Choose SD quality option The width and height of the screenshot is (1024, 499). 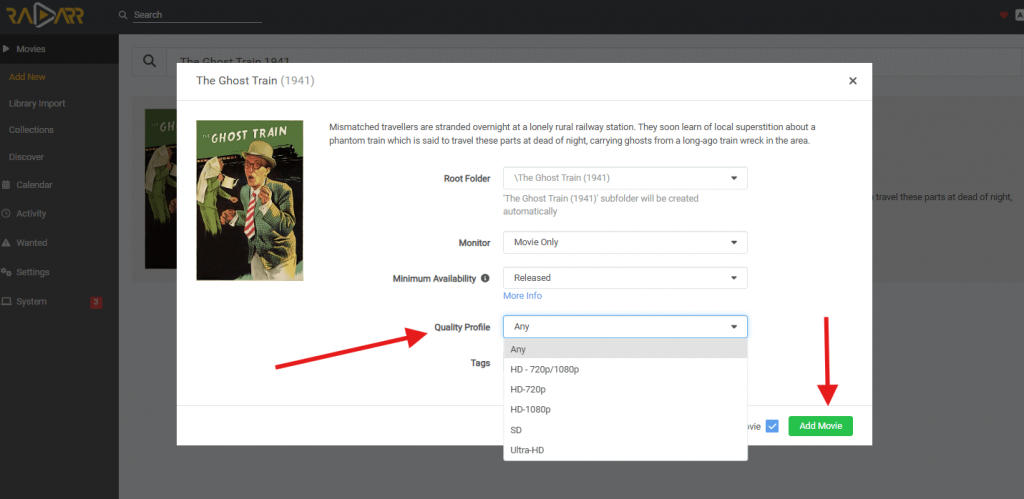tap(625, 430)
